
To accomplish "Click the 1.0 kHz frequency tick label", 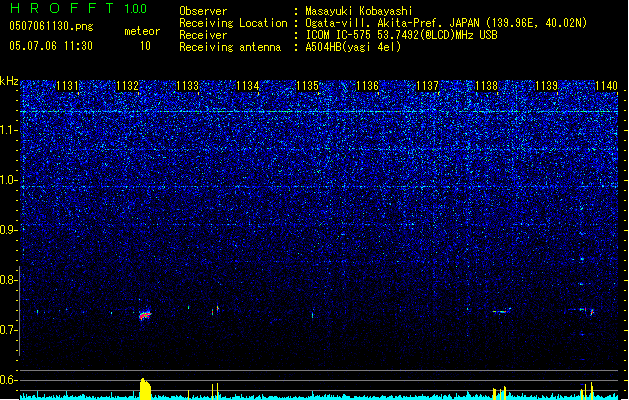I will coord(9,180).
